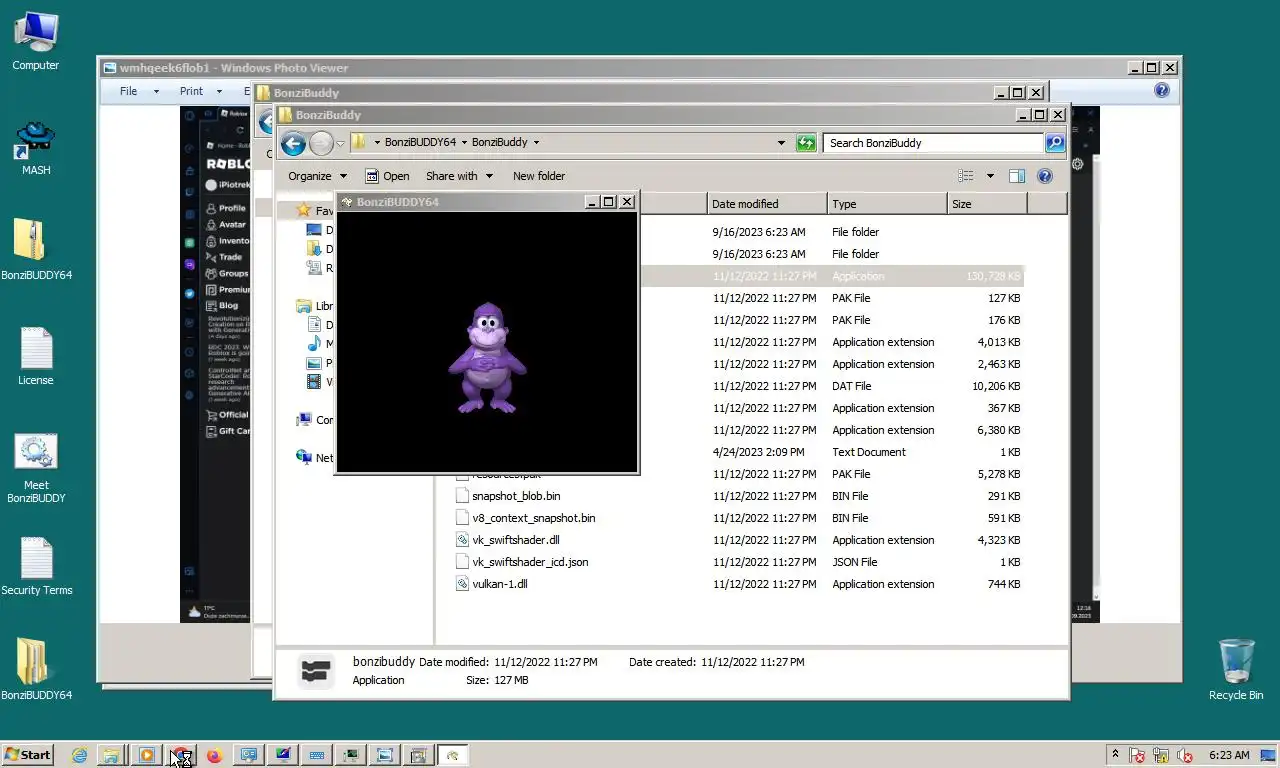
Task: Launch Firefox from the taskbar
Action: tap(214, 755)
